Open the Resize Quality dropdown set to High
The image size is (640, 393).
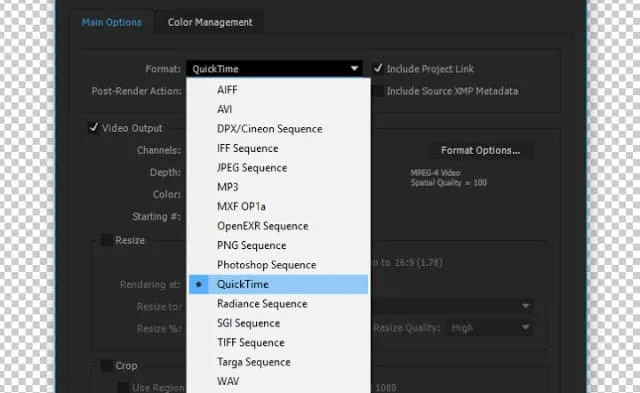pyautogui.click(x=490, y=328)
